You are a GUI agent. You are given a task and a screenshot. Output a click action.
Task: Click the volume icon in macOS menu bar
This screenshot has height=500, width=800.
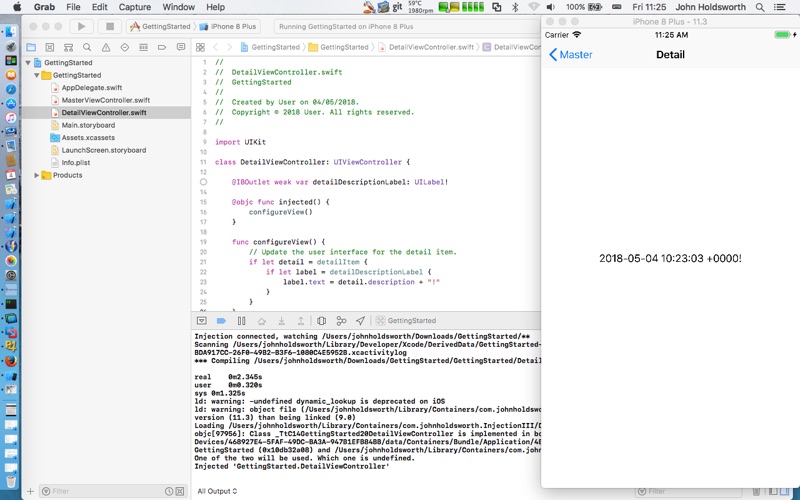[x=551, y=7]
